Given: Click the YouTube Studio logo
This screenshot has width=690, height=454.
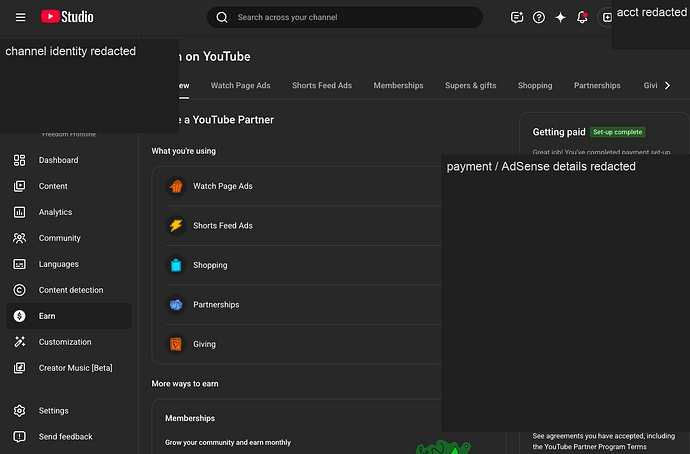Looking at the screenshot, I should (x=67, y=17).
